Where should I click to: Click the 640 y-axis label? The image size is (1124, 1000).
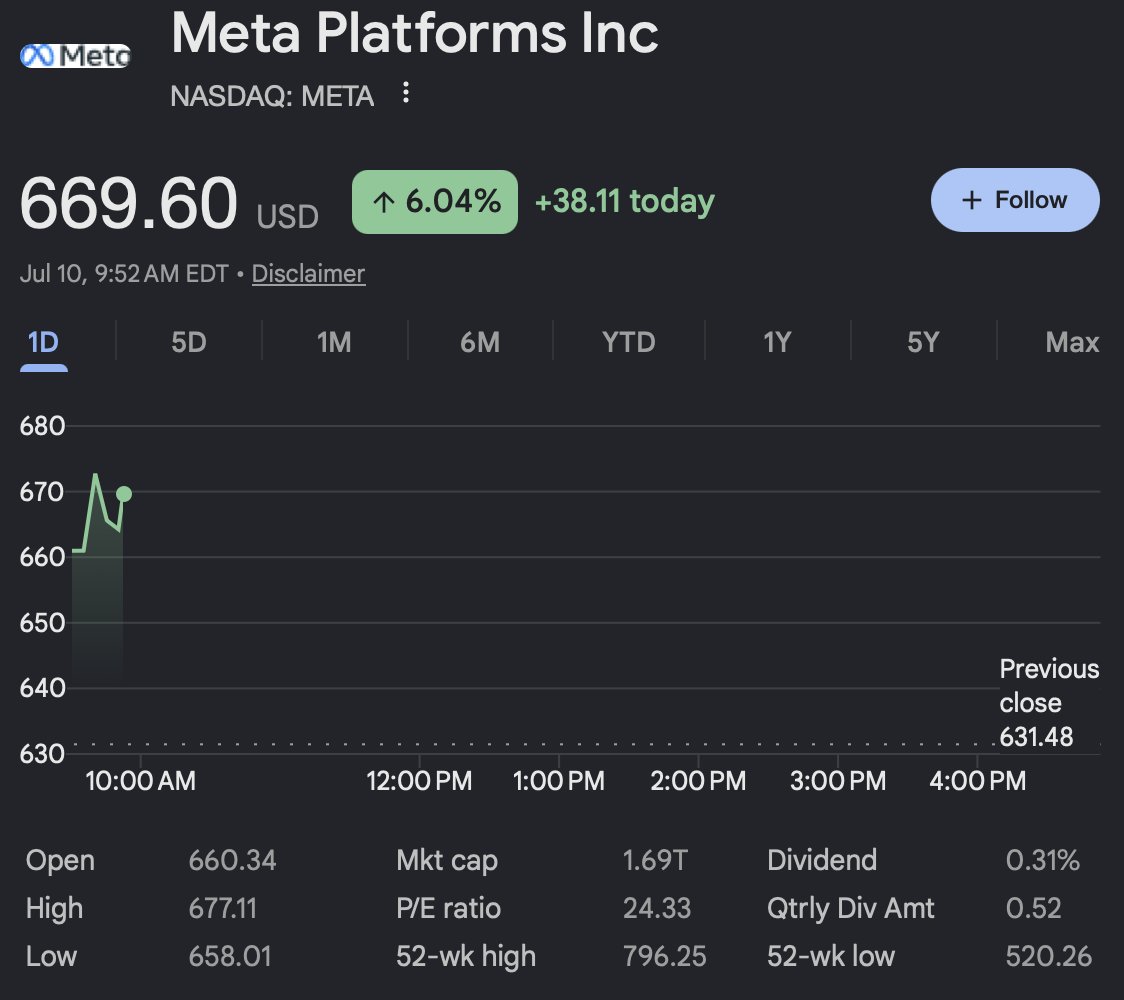[42, 688]
